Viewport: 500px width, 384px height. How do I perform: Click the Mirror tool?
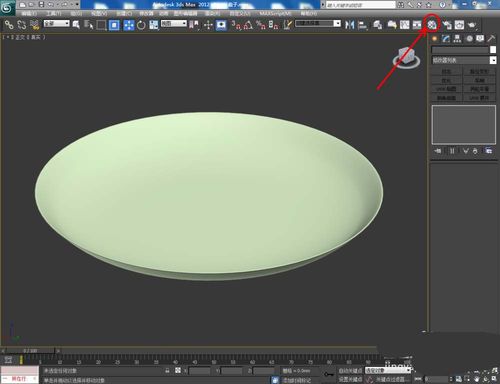350,24
